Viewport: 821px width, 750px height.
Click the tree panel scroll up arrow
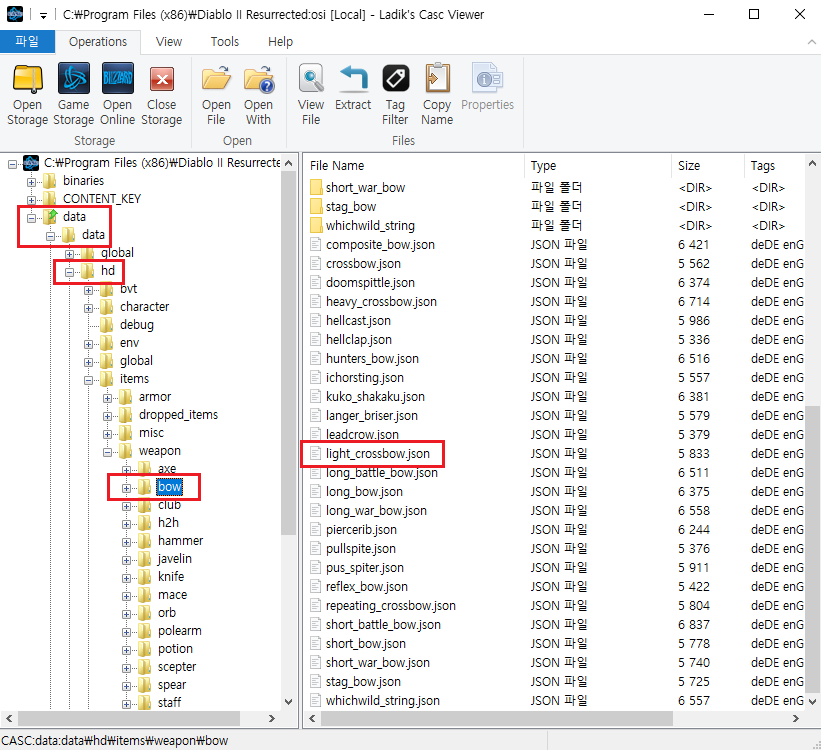(x=289, y=163)
